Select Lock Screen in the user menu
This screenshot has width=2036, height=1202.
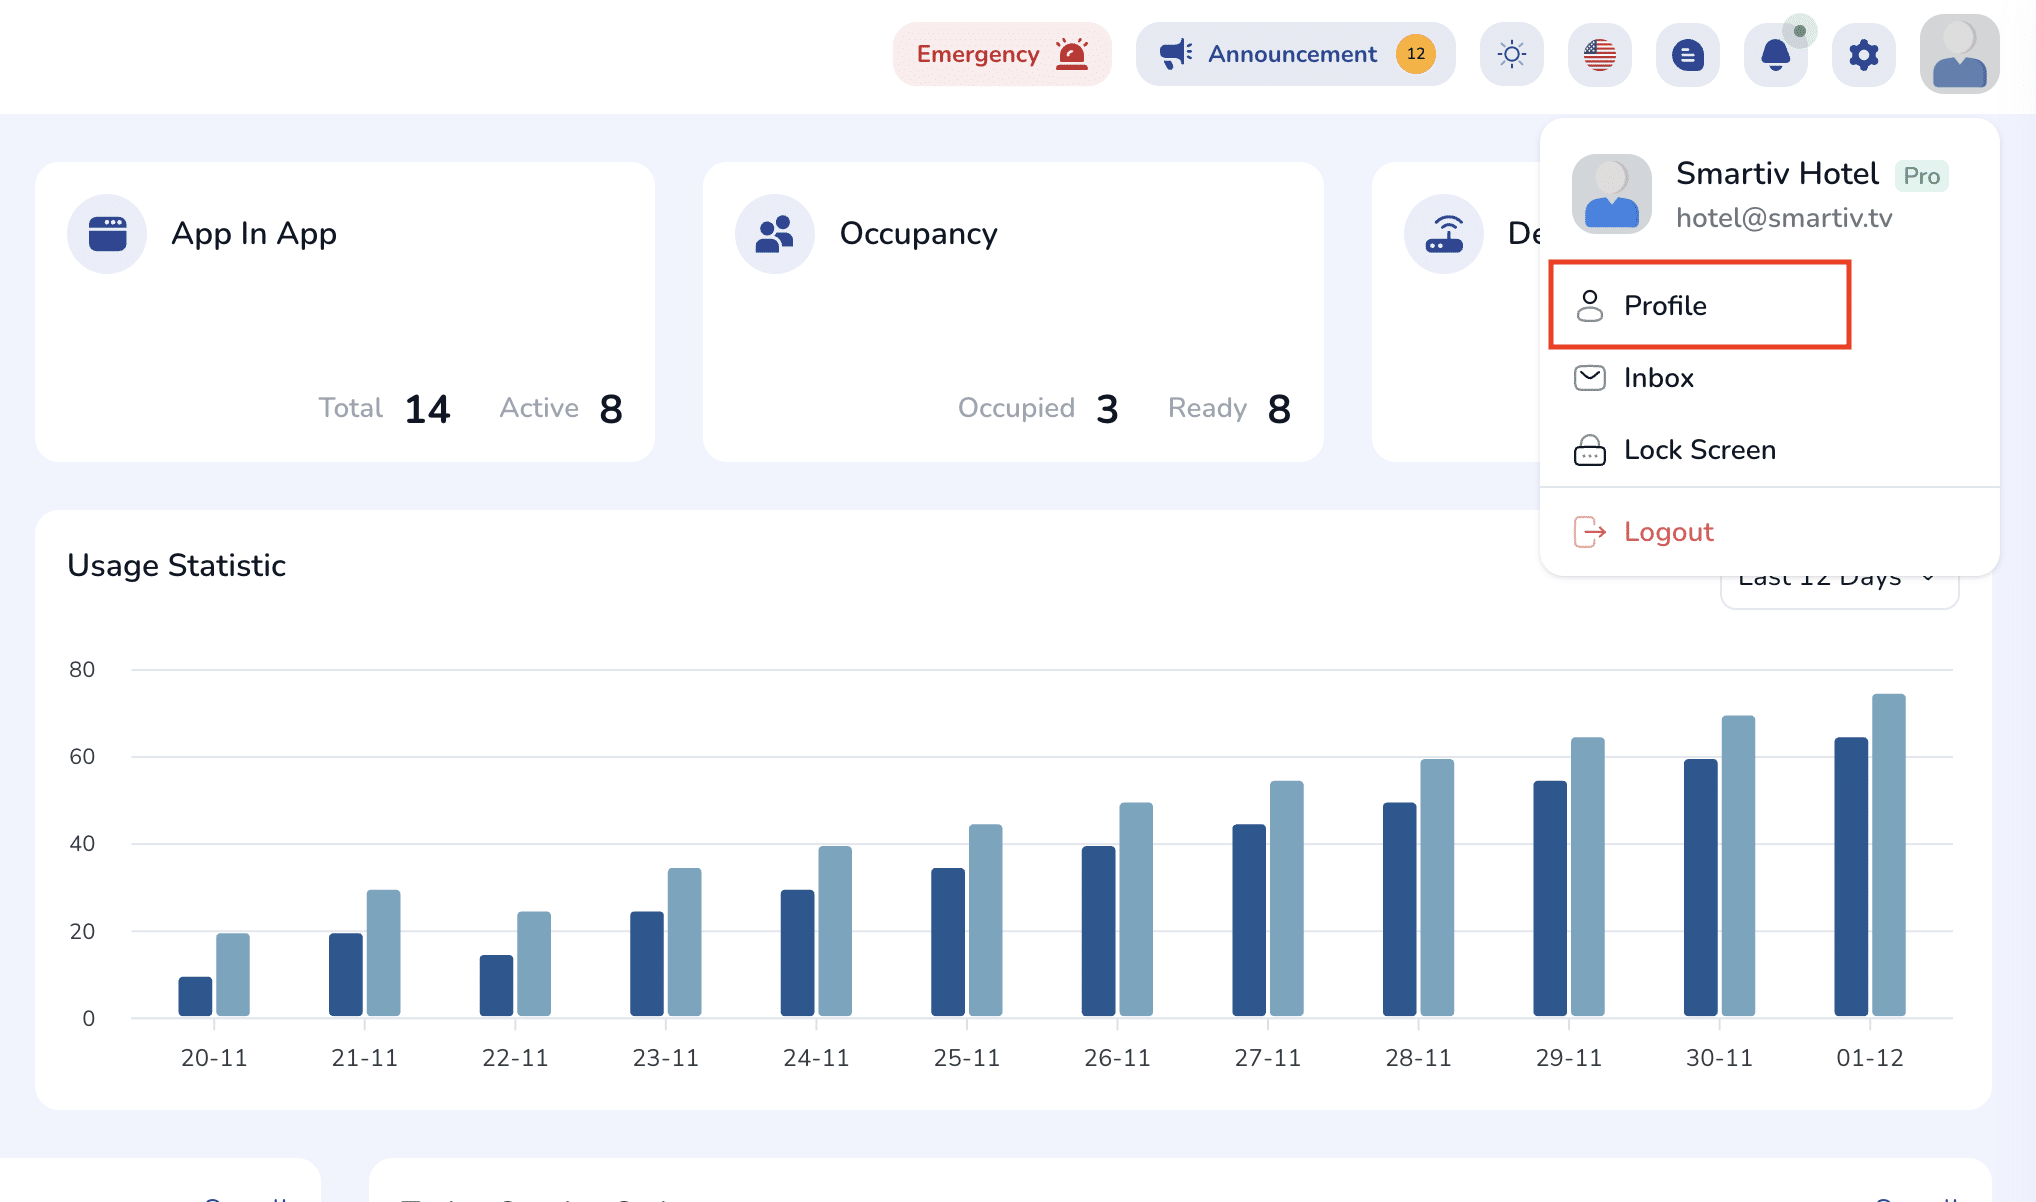(x=1770, y=450)
